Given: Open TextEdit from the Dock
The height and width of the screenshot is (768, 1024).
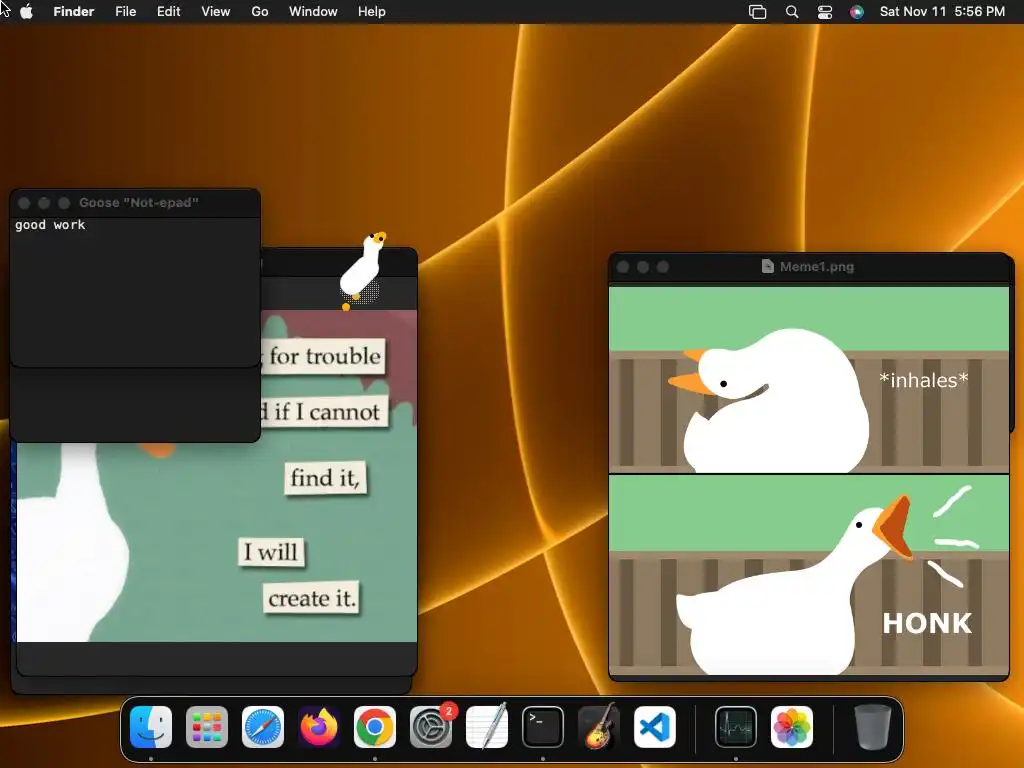Looking at the screenshot, I should (487, 727).
